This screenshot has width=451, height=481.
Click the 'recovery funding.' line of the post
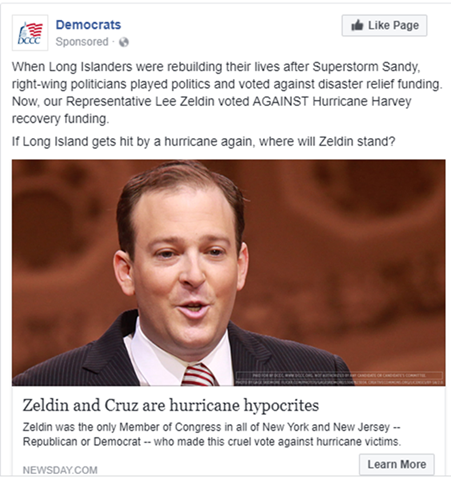pyautogui.click(x=60, y=118)
